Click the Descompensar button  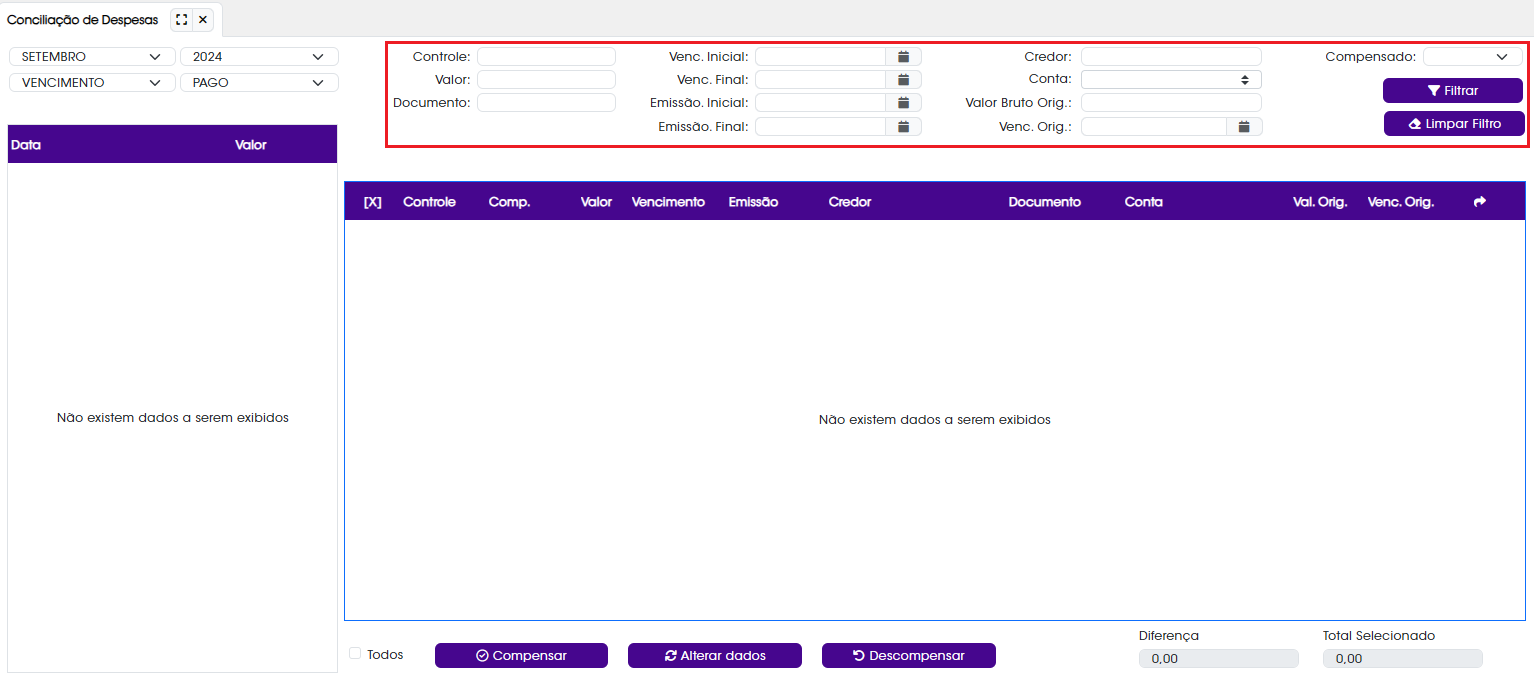coord(909,656)
